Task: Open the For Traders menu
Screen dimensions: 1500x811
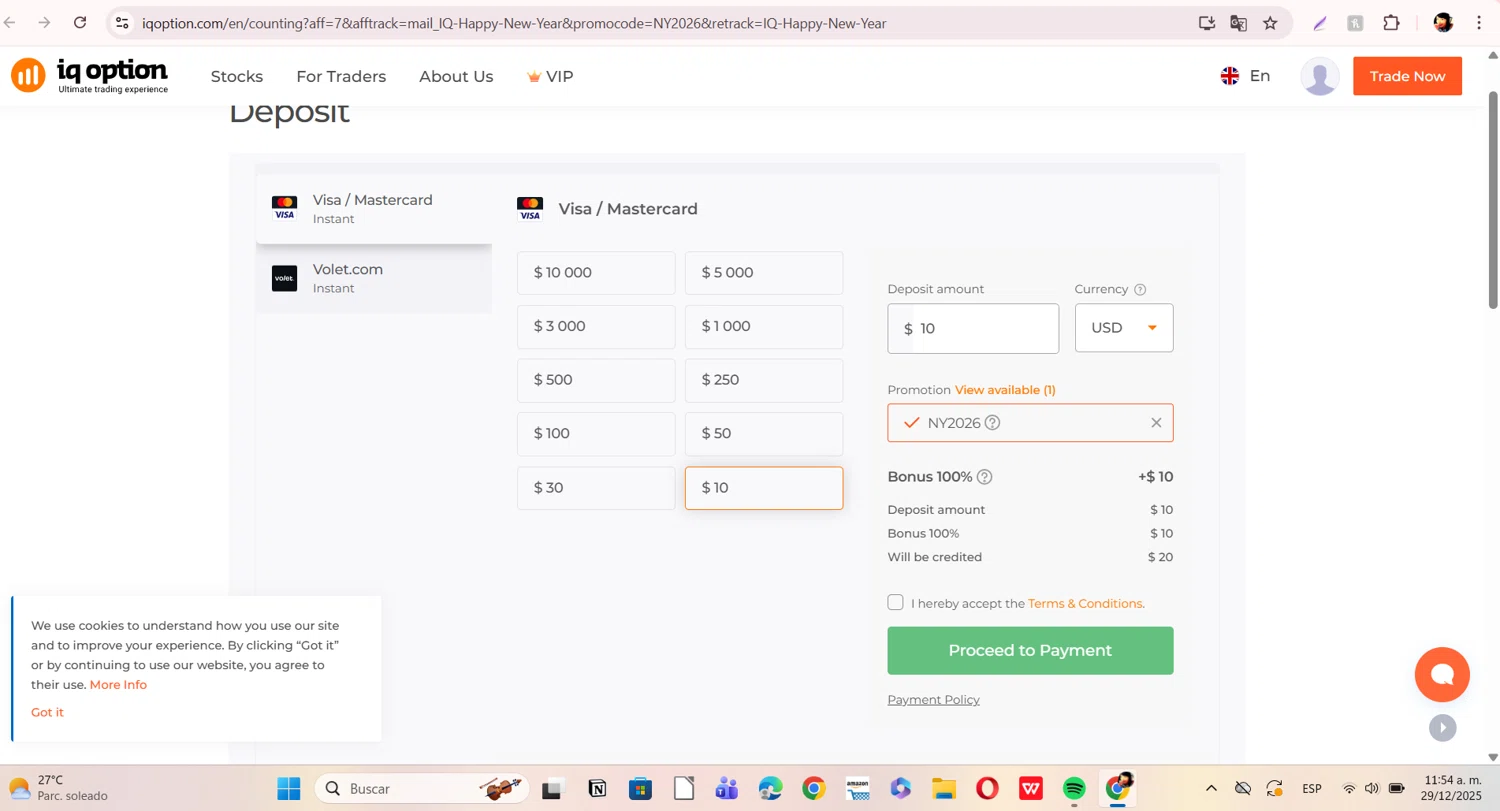Action: (341, 76)
